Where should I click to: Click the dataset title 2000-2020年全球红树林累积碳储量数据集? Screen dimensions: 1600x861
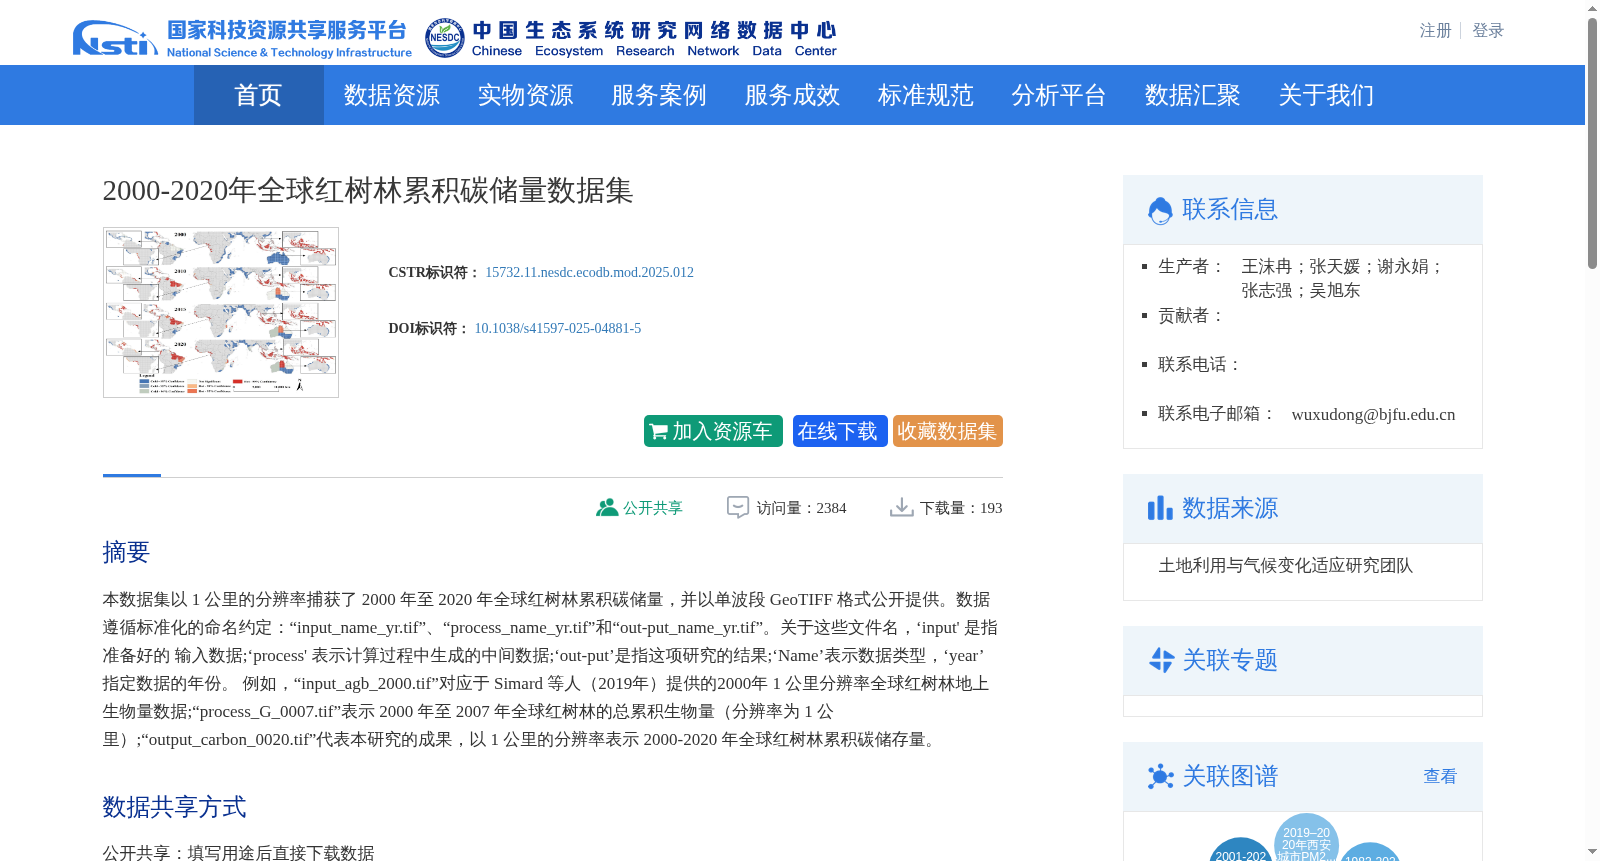point(368,190)
